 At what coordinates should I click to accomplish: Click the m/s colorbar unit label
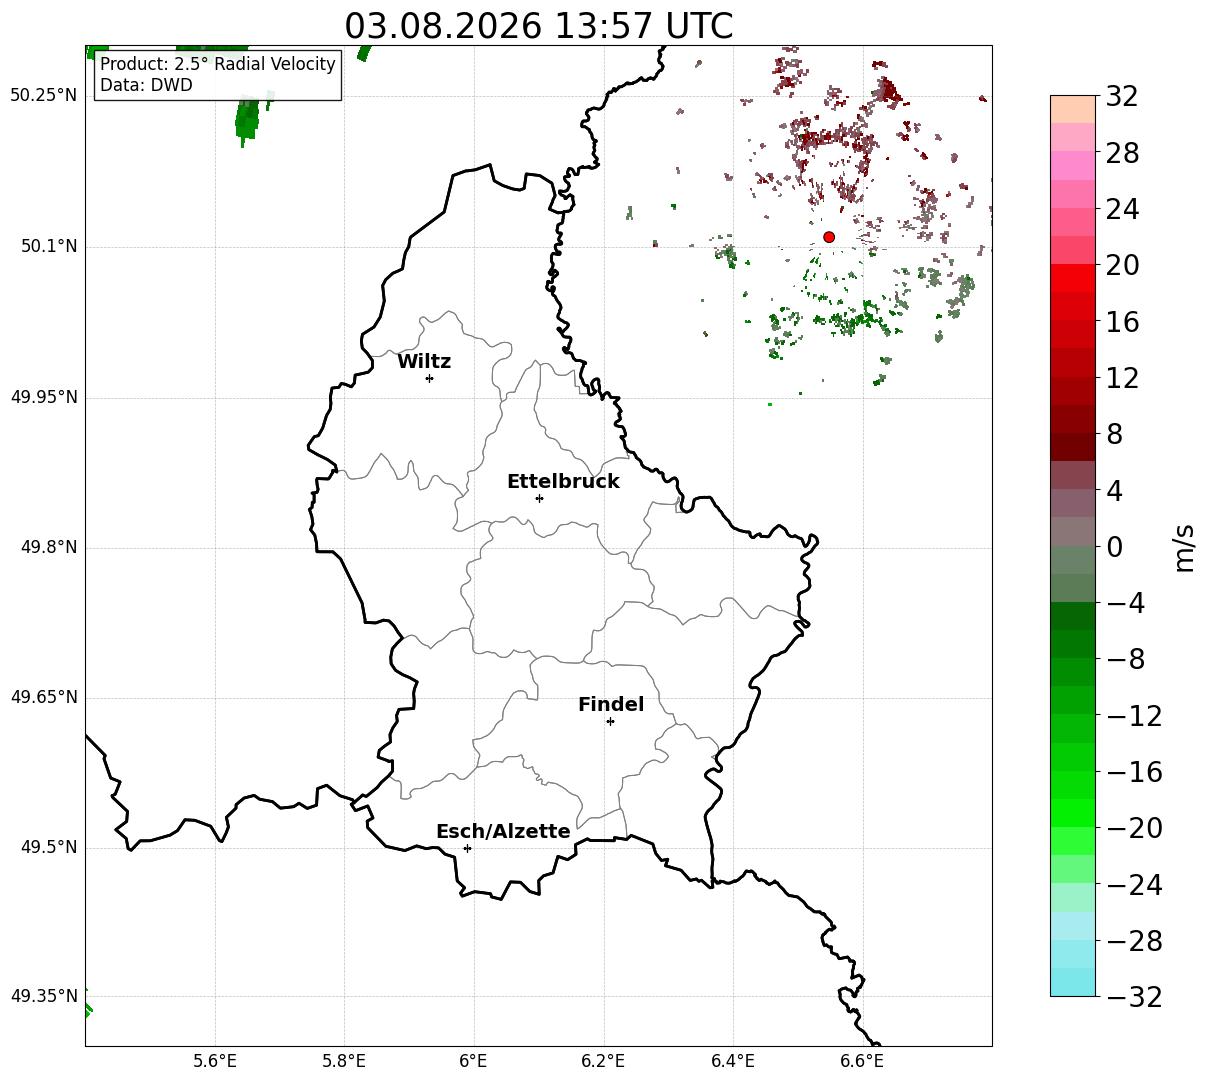coord(1185,546)
